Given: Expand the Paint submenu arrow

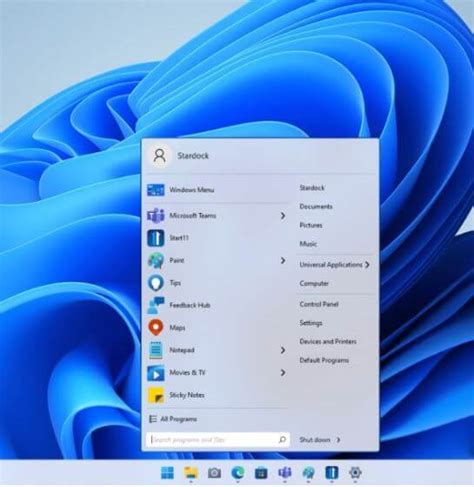Looking at the screenshot, I should (283, 260).
